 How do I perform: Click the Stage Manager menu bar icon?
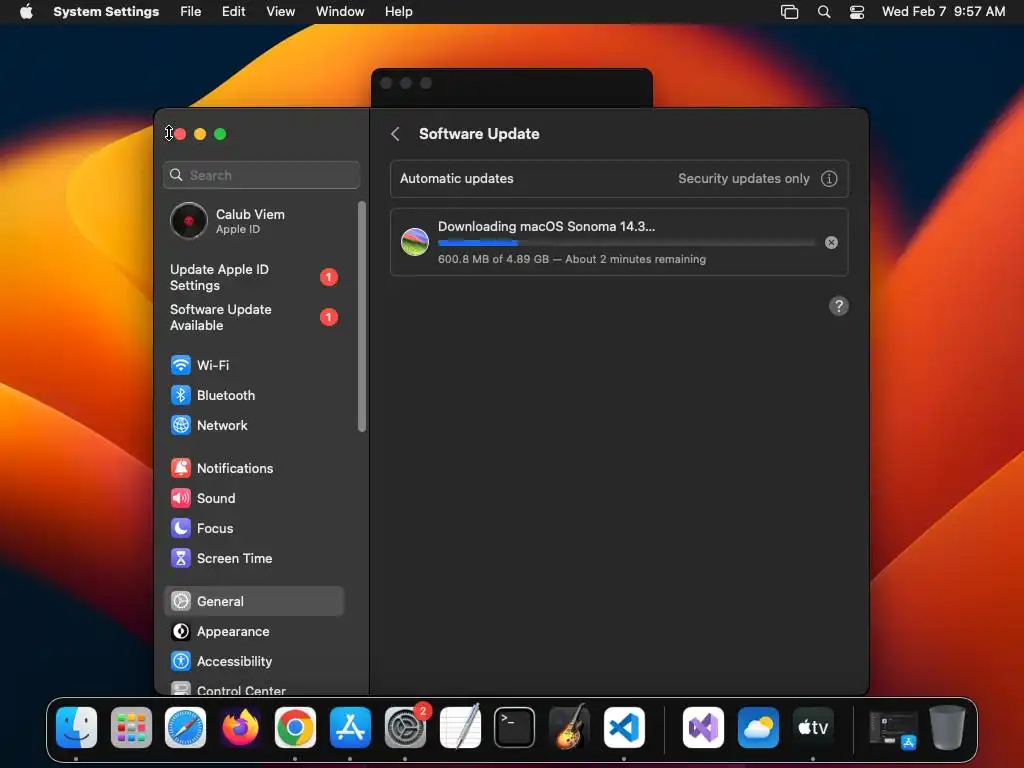pos(790,12)
